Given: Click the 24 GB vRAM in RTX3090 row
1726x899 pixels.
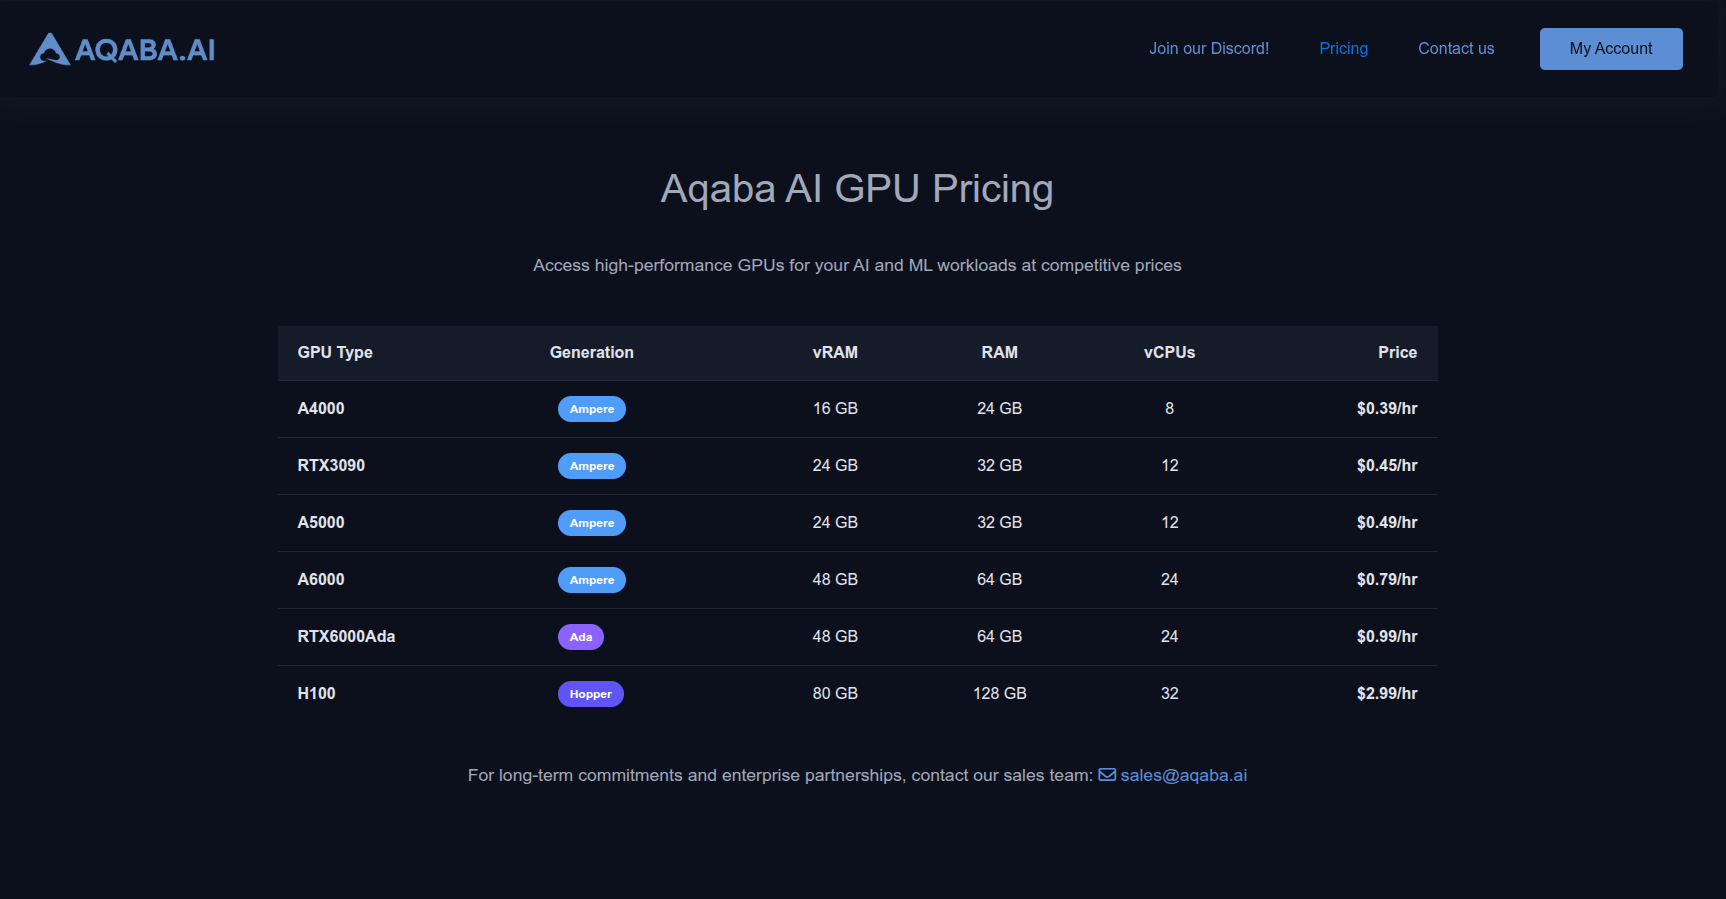Looking at the screenshot, I should click(835, 465).
